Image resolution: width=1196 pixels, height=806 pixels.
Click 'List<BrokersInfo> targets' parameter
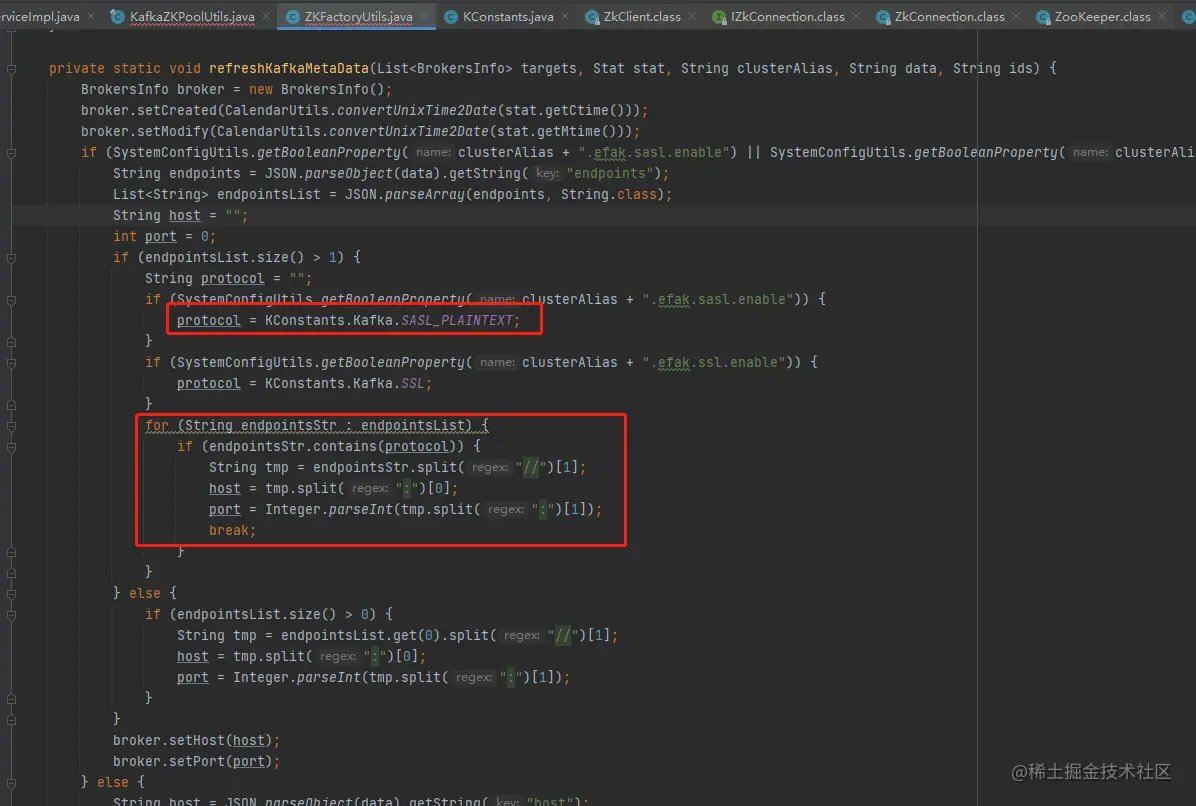[477, 69]
